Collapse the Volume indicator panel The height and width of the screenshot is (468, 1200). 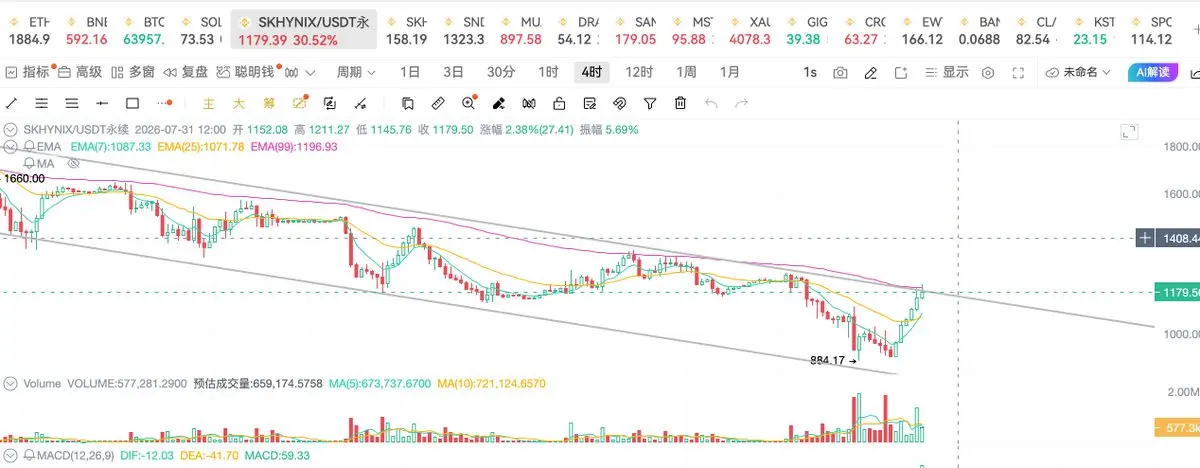click(10, 383)
